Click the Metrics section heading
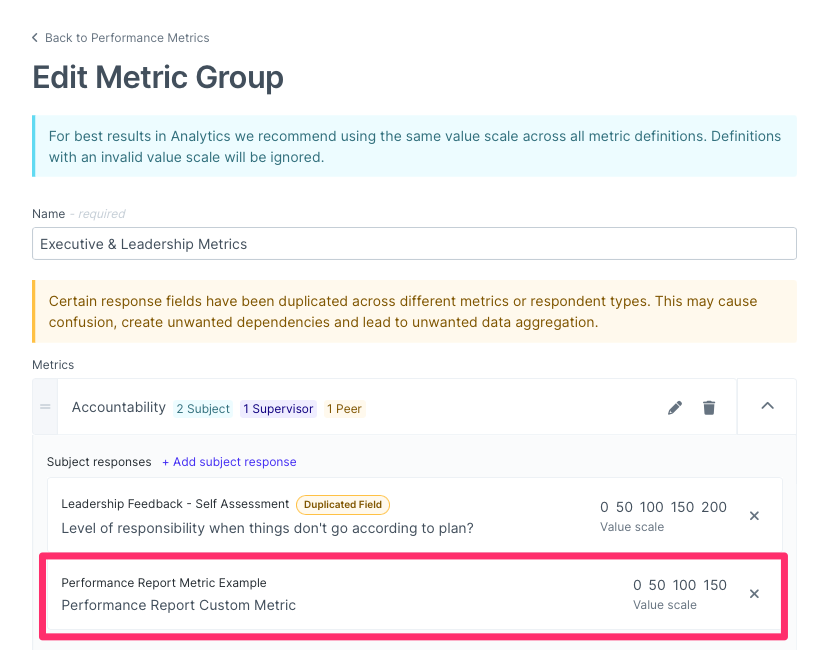The height and width of the screenshot is (650, 830). tap(53, 365)
